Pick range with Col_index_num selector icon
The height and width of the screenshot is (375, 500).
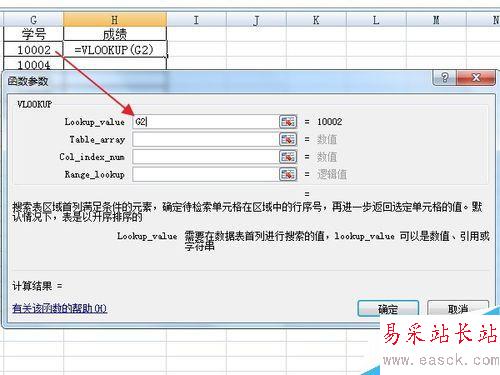click(x=288, y=157)
